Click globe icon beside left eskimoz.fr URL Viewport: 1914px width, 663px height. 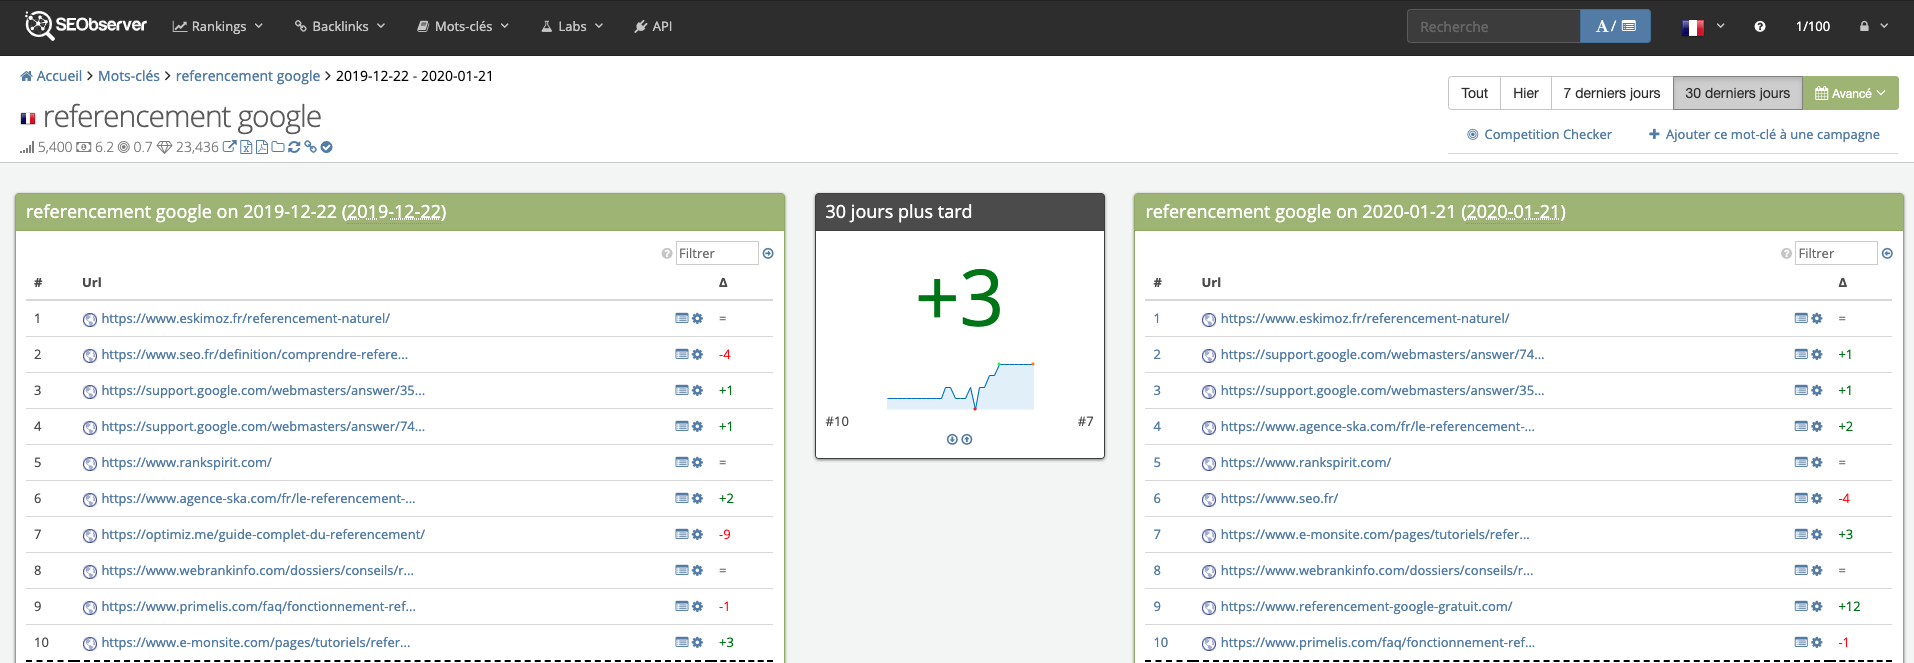90,320
